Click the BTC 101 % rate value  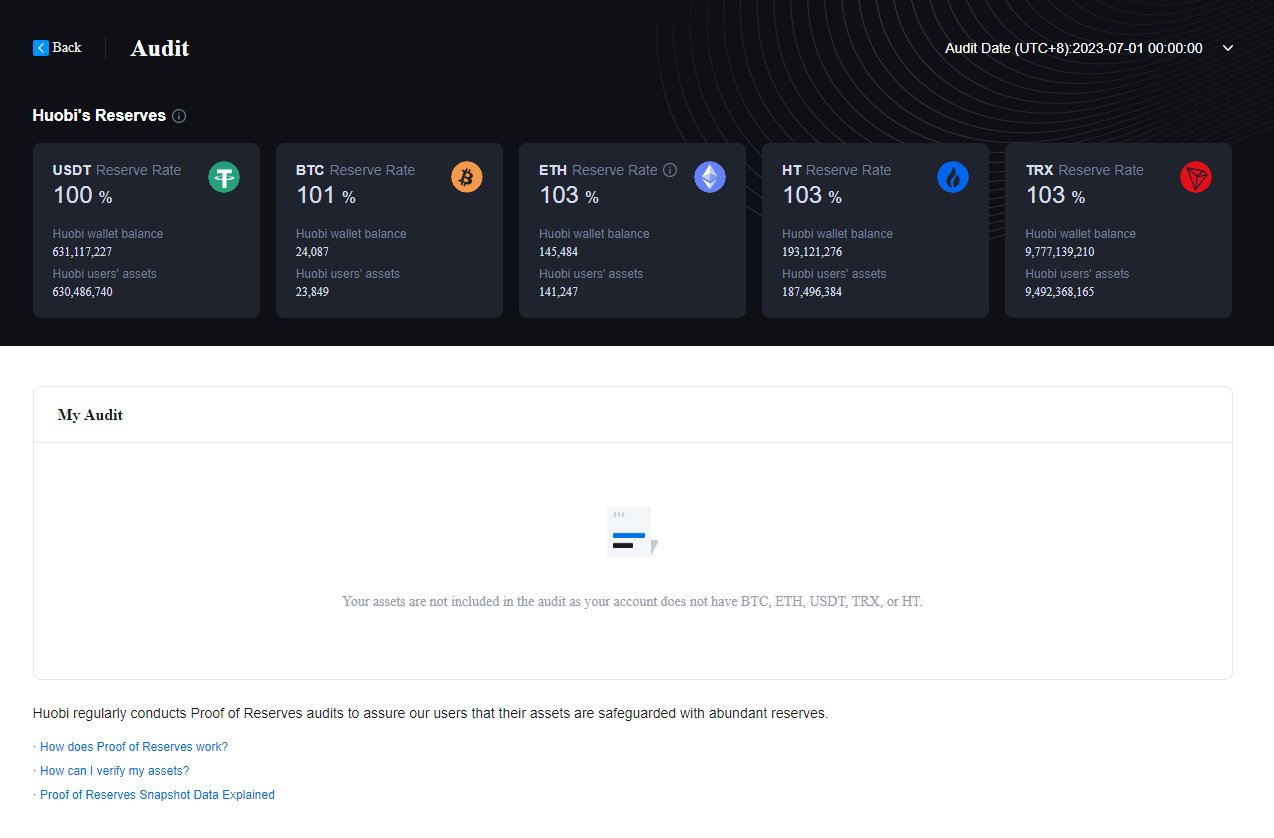point(326,196)
